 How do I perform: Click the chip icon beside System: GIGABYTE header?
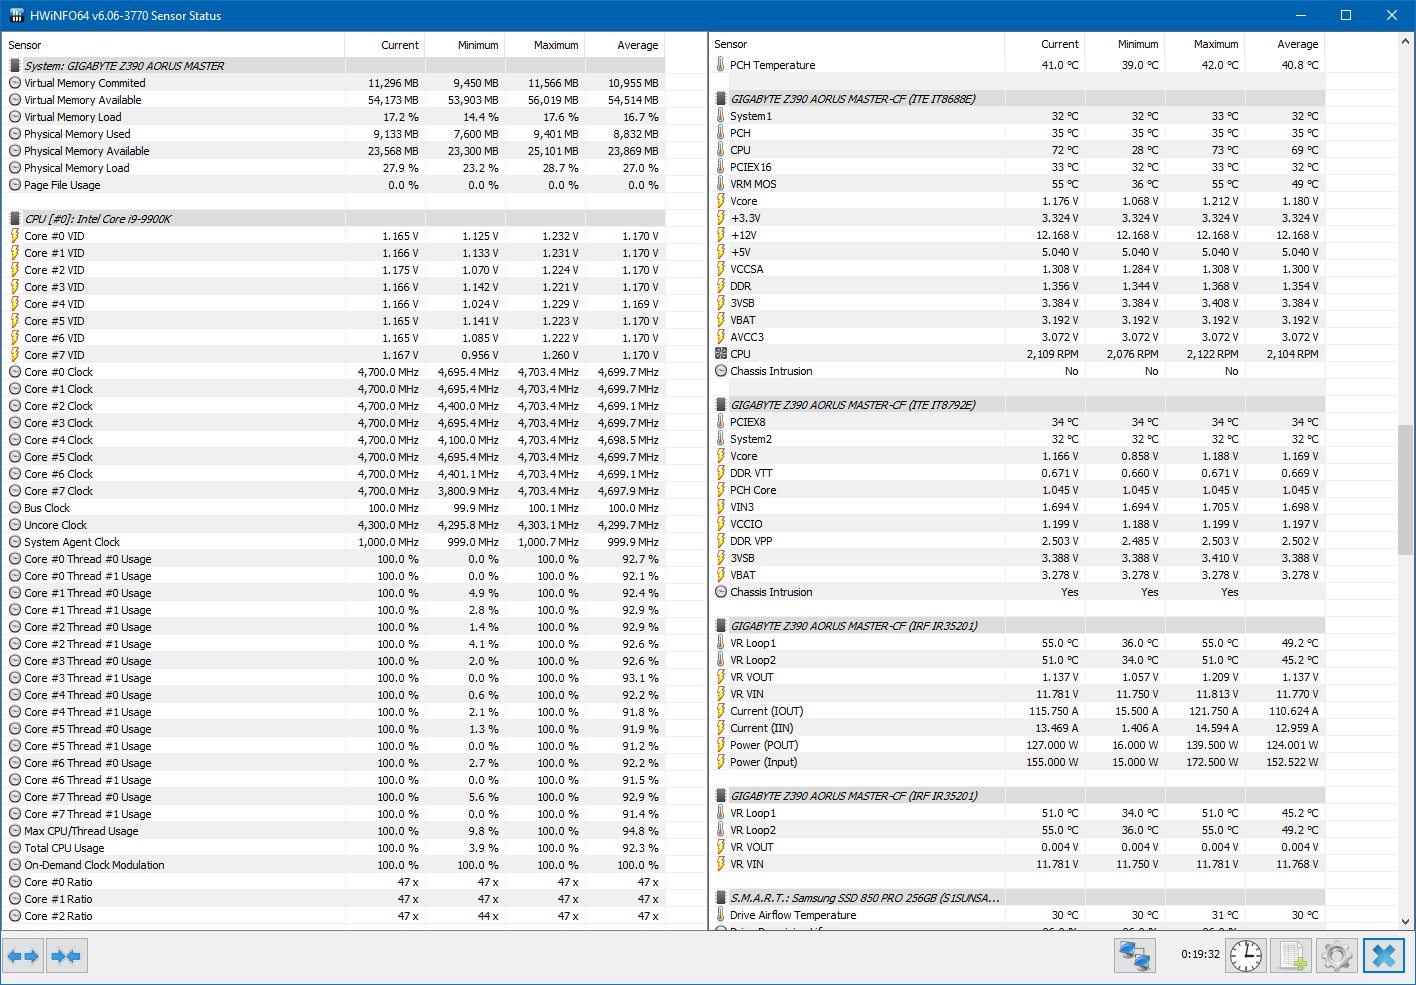coord(15,66)
